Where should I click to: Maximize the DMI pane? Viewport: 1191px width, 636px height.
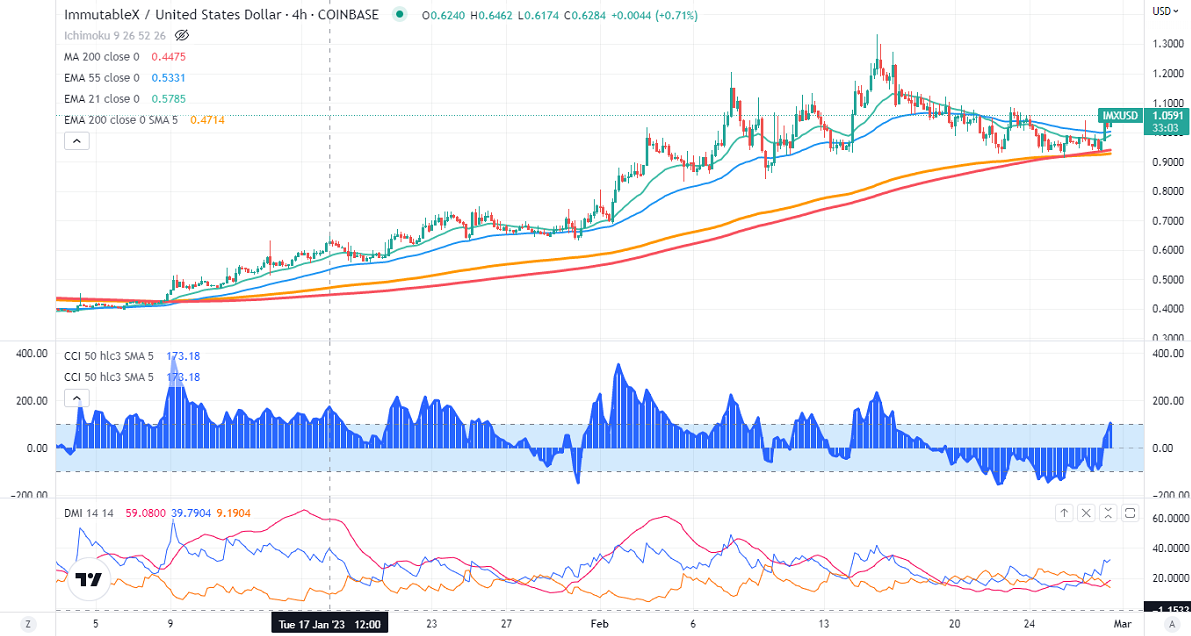click(1130, 513)
